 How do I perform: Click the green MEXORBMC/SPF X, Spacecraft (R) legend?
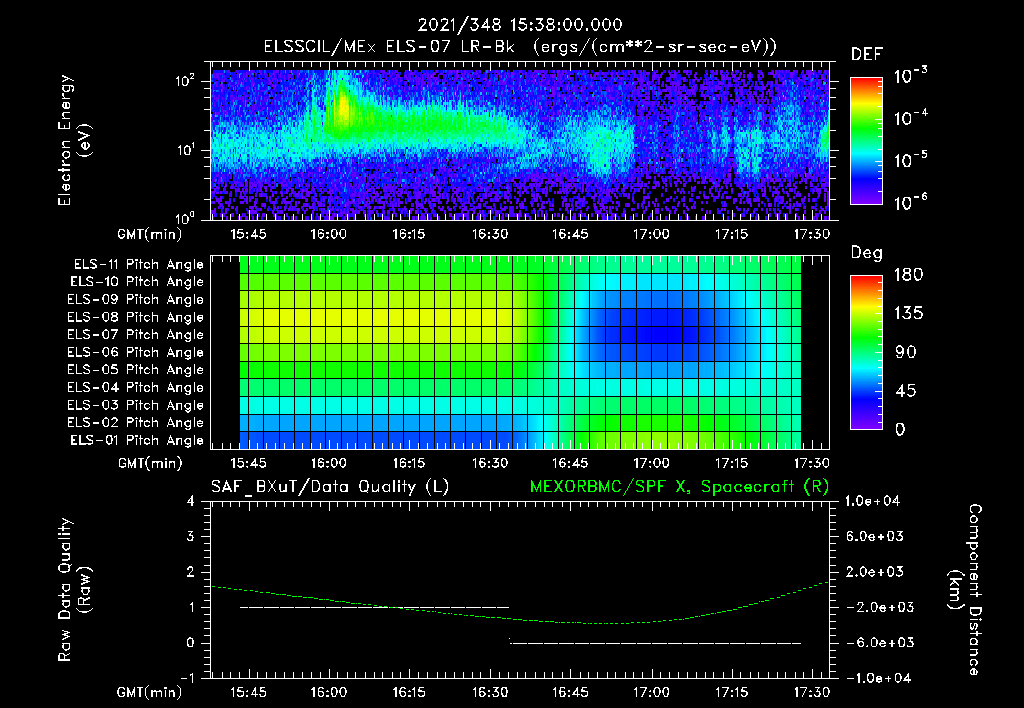(679, 487)
